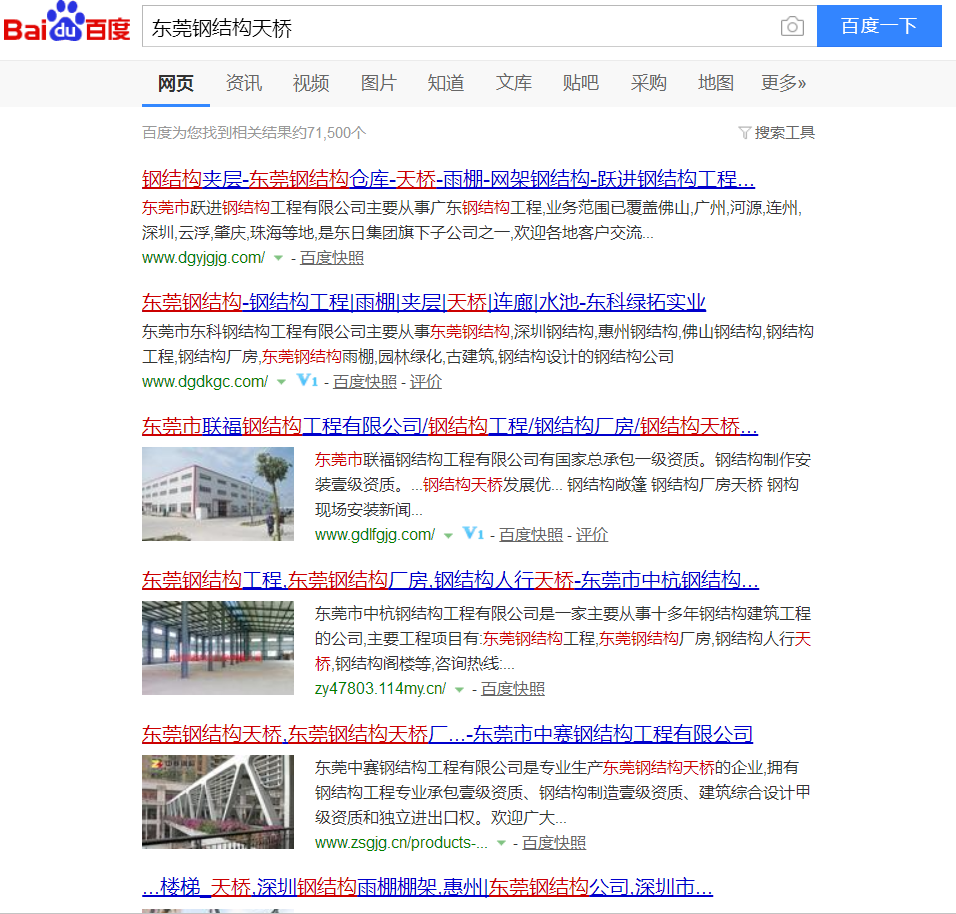956x914 pixels.
Task: Switch to the 知道 tab
Action: click(446, 83)
